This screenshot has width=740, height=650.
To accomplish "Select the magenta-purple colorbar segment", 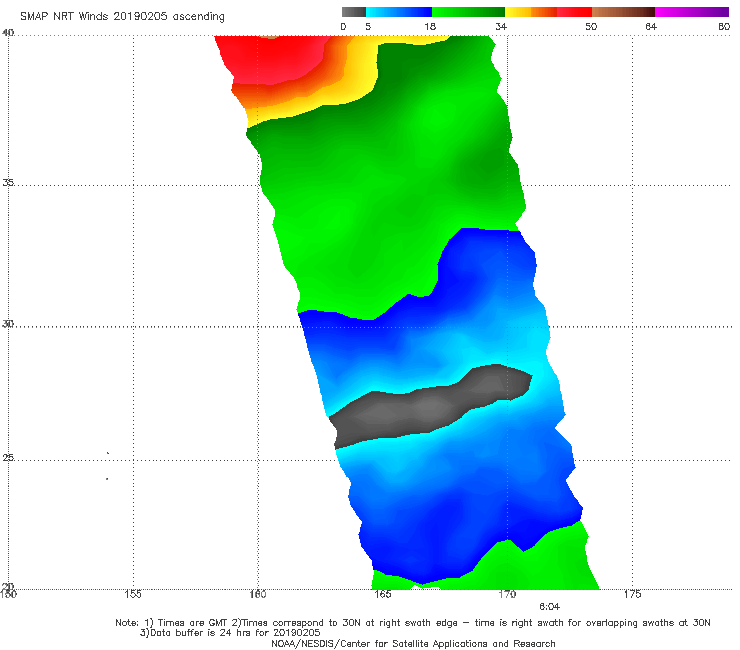I will pos(692,12).
